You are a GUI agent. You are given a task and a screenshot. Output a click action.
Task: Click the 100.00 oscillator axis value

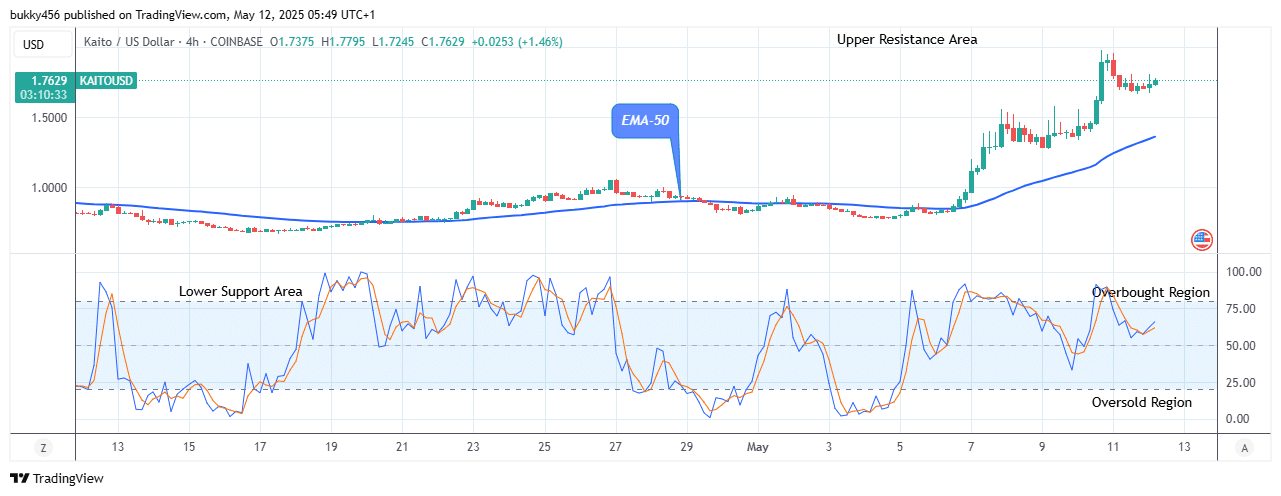tap(1243, 272)
